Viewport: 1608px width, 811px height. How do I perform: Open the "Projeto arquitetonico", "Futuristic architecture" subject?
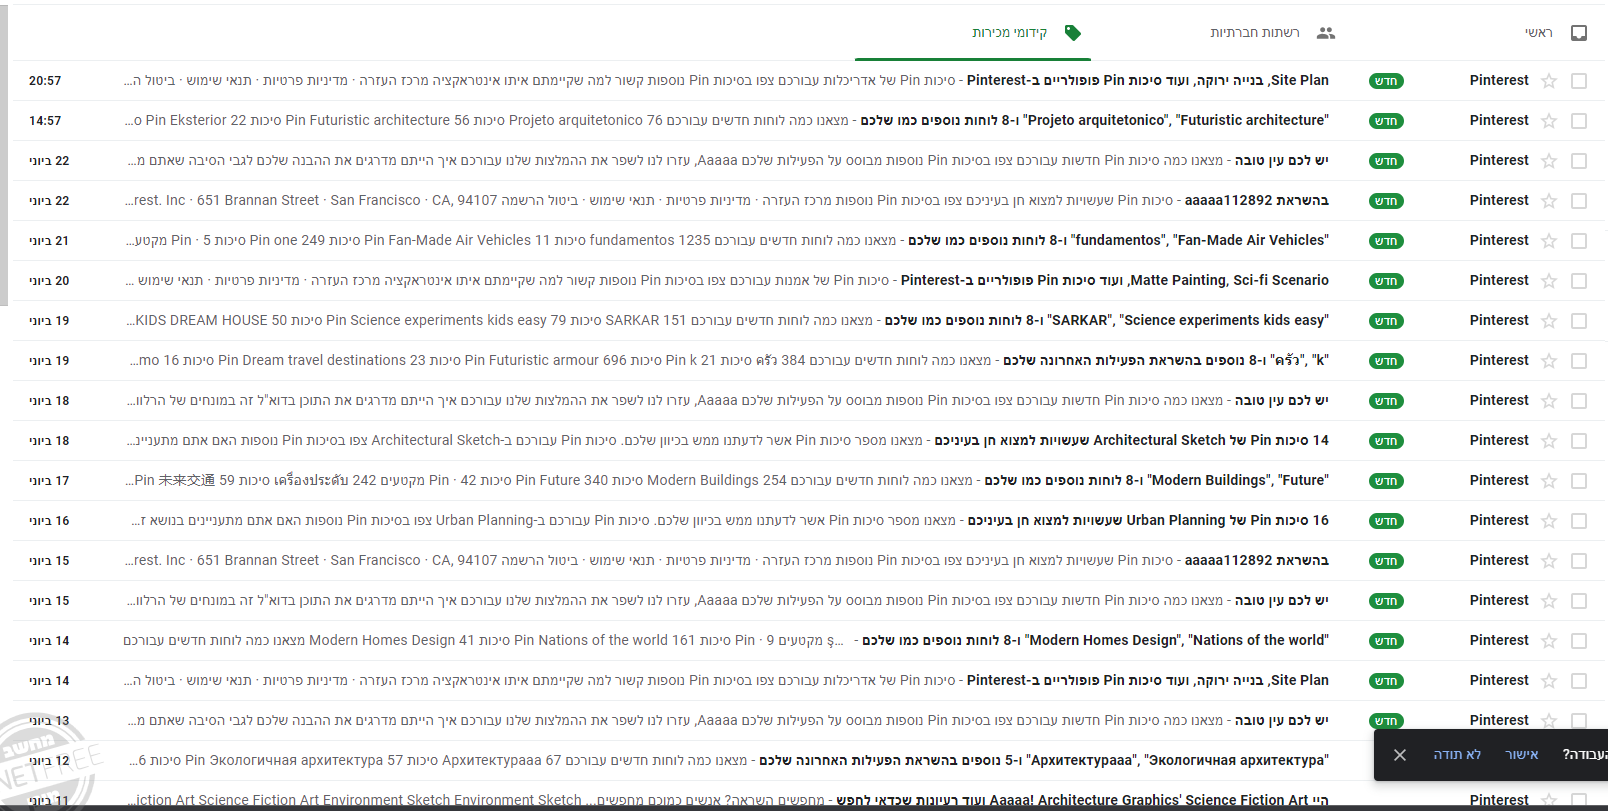[x=1095, y=121]
